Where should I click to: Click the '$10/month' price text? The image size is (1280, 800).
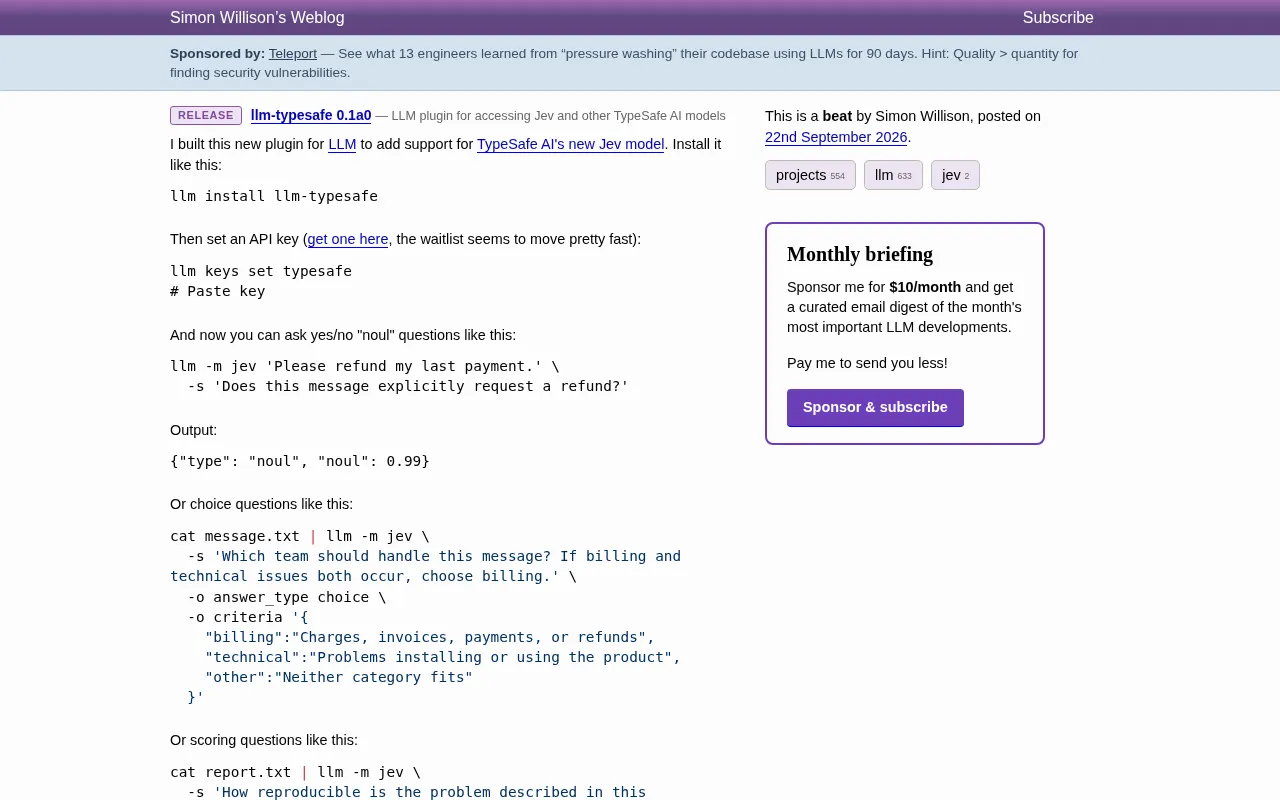(925, 287)
